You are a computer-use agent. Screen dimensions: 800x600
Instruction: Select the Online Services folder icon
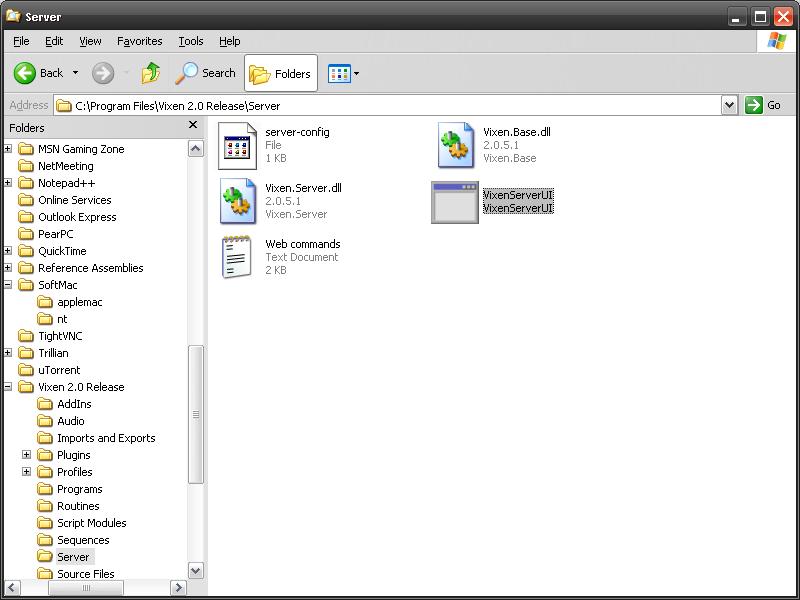click(x=26, y=200)
